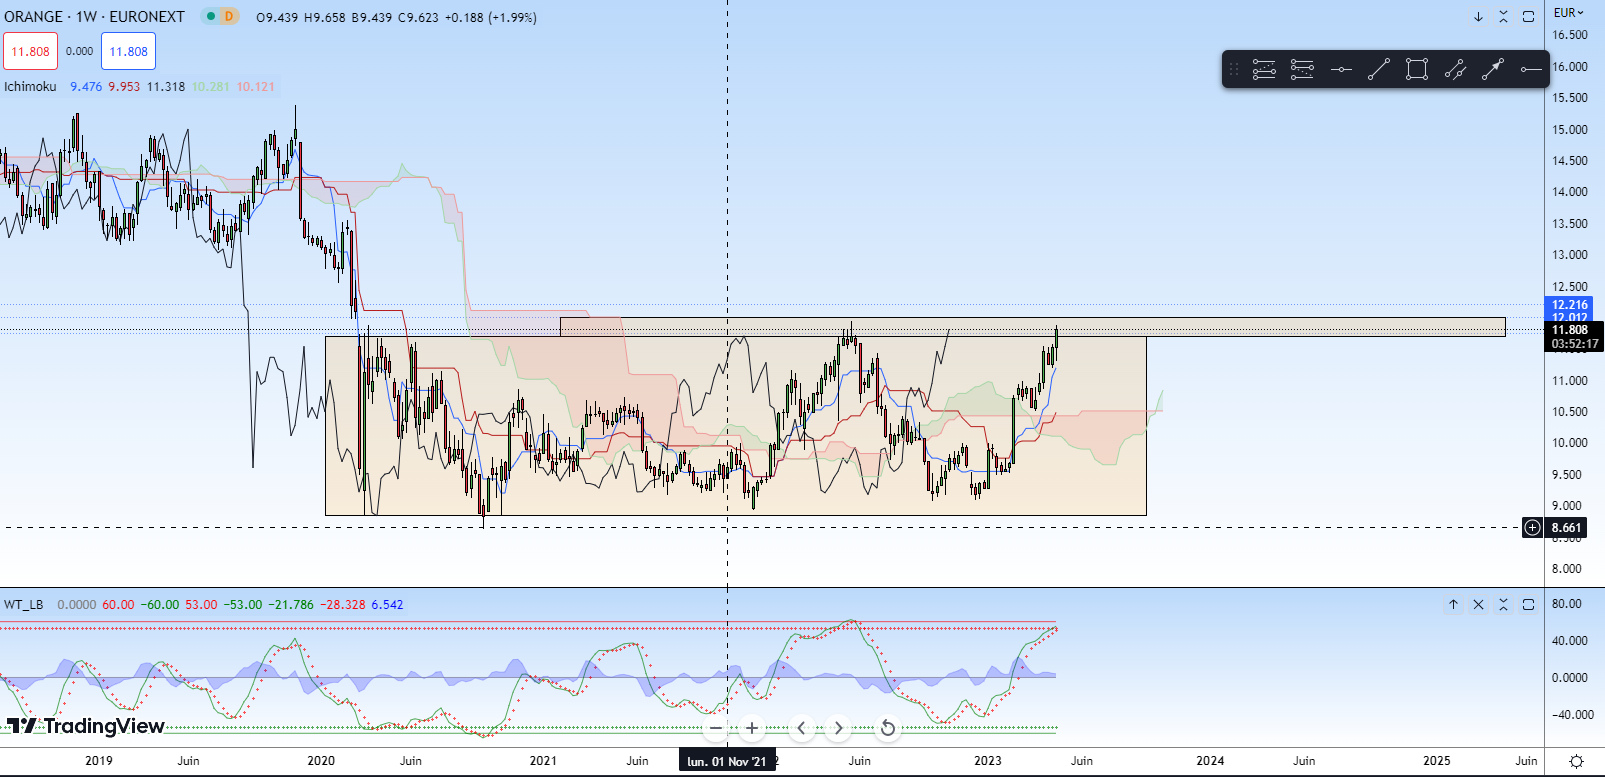Open the TradingView logo link
1605x777 pixels.
tap(86, 726)
